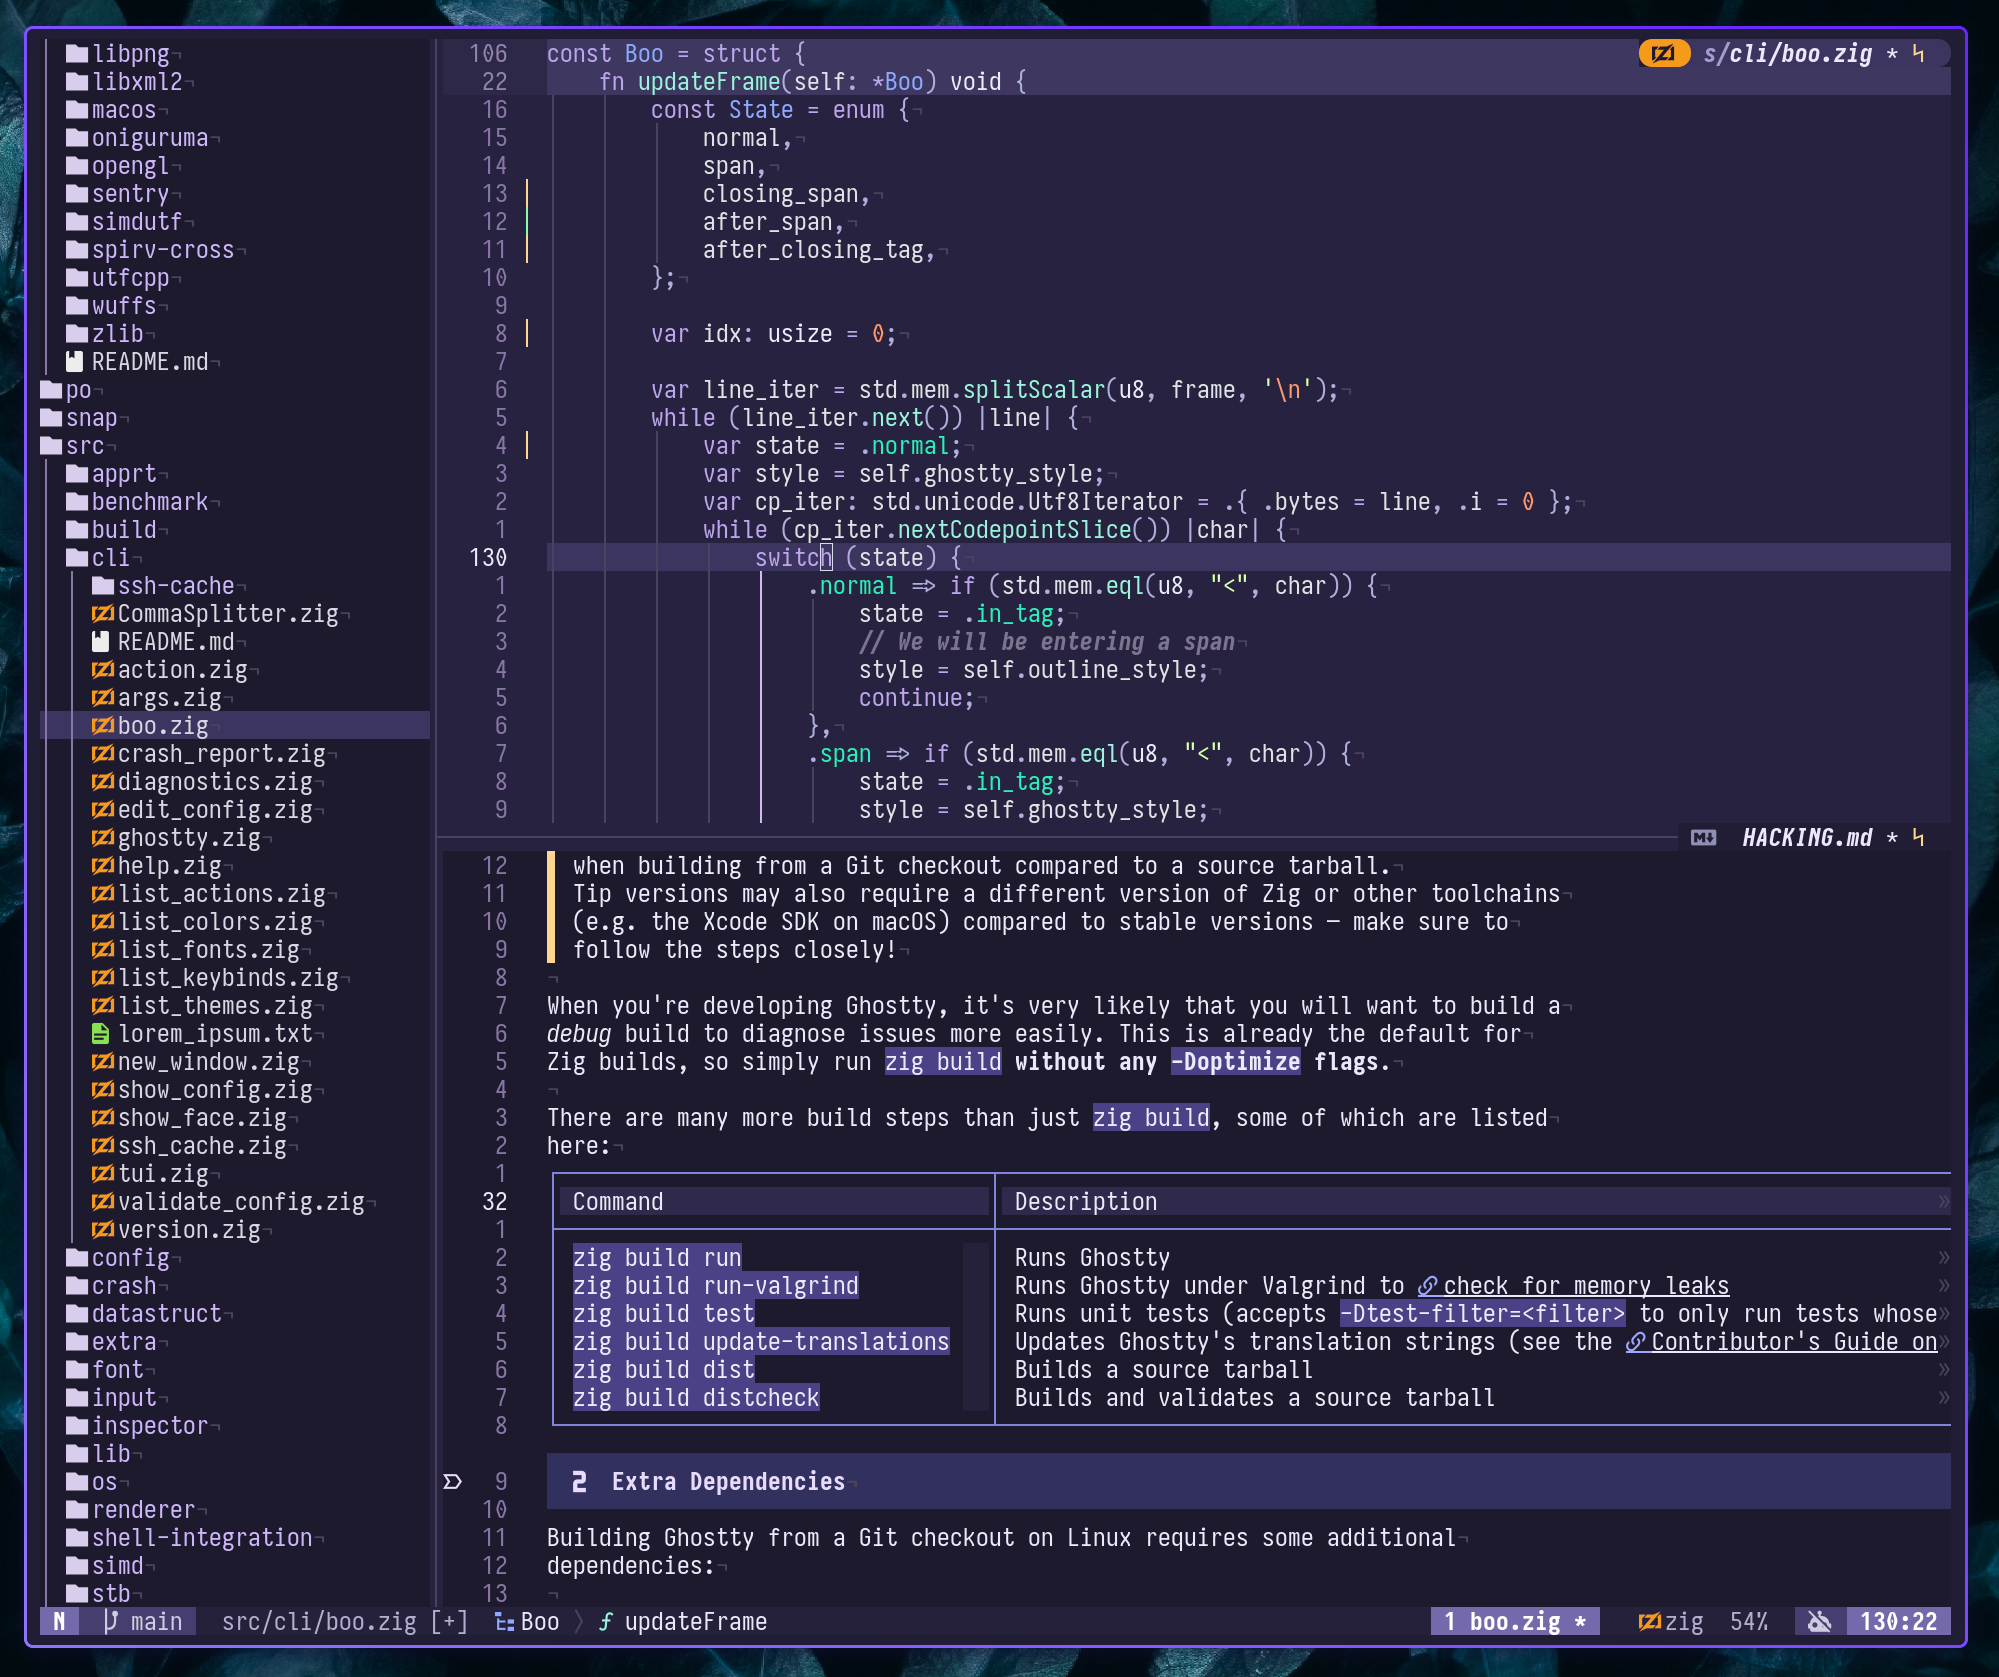Click the Zig filetype icon in statusline
This screenshot has width=1999, height=1677.
(x=1649, y=1621)
